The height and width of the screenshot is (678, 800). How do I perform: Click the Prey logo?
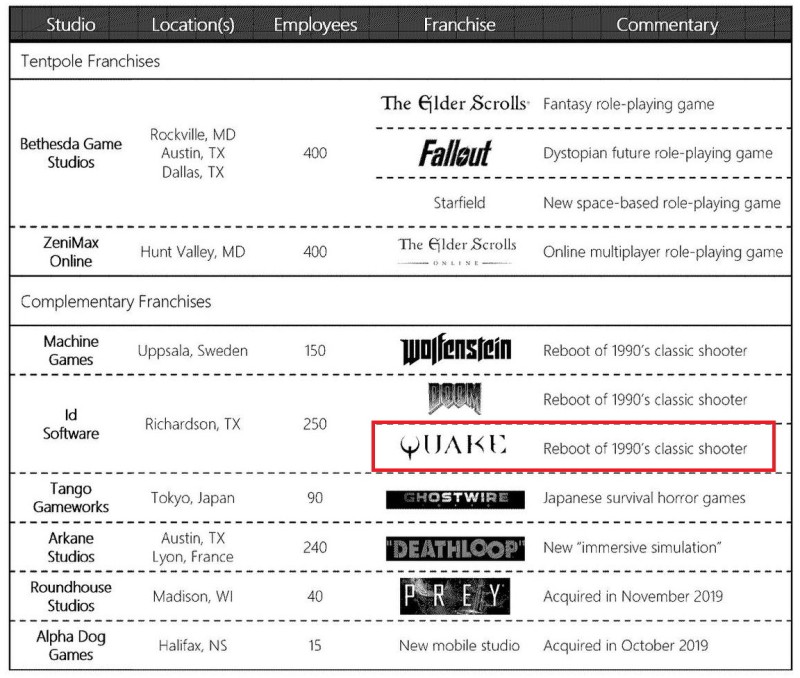click(455, 596)
